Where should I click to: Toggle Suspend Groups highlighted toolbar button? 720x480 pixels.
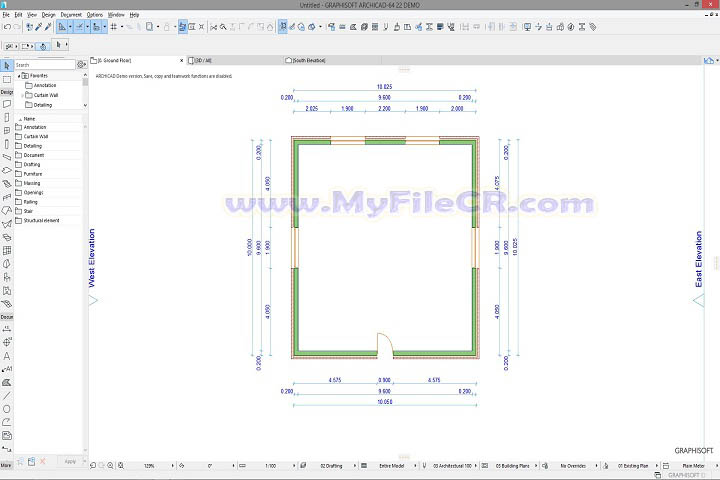tap(182, 27)
